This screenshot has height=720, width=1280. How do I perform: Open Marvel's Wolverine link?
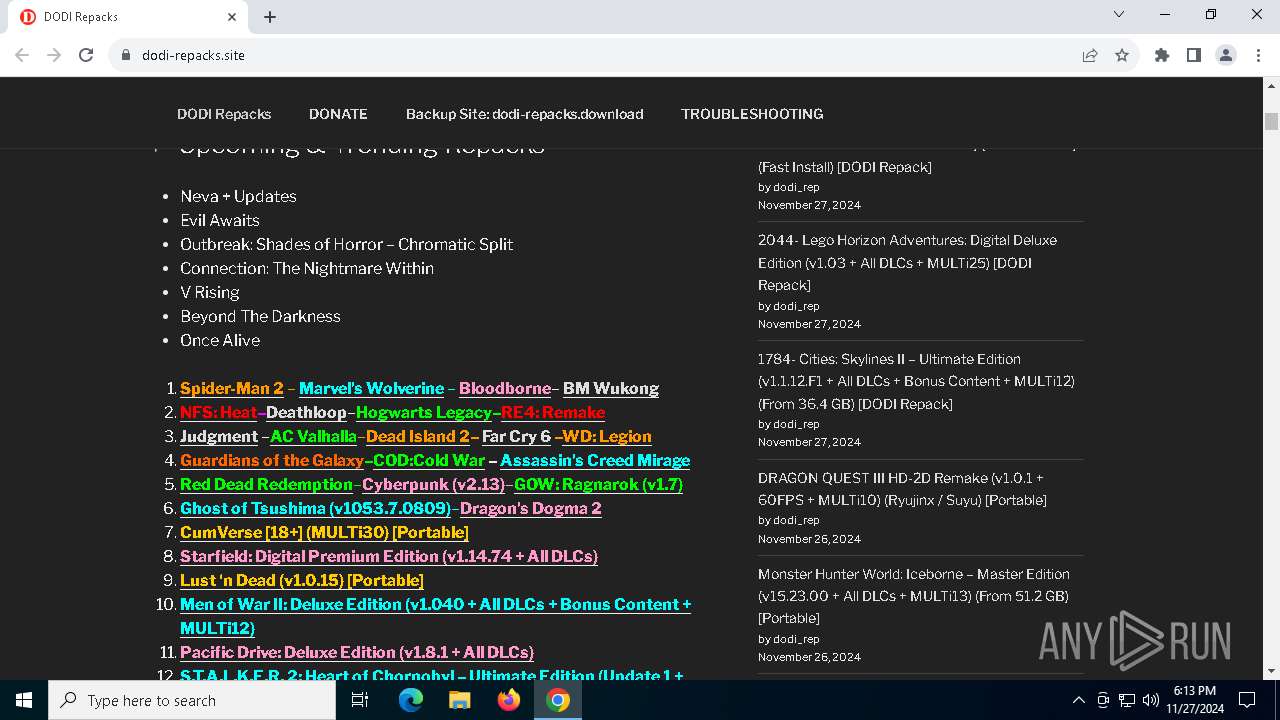click(371, 388)
